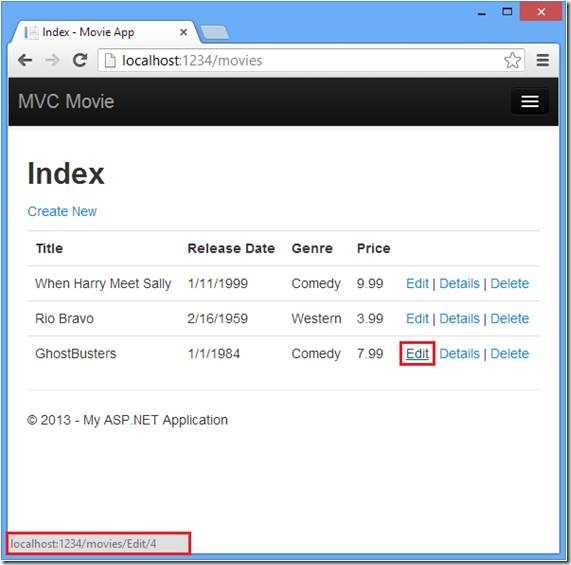Viewport: 571px width, 565px height.
Task: Close the Index - Movie App tab
Action: click(184, 32)
